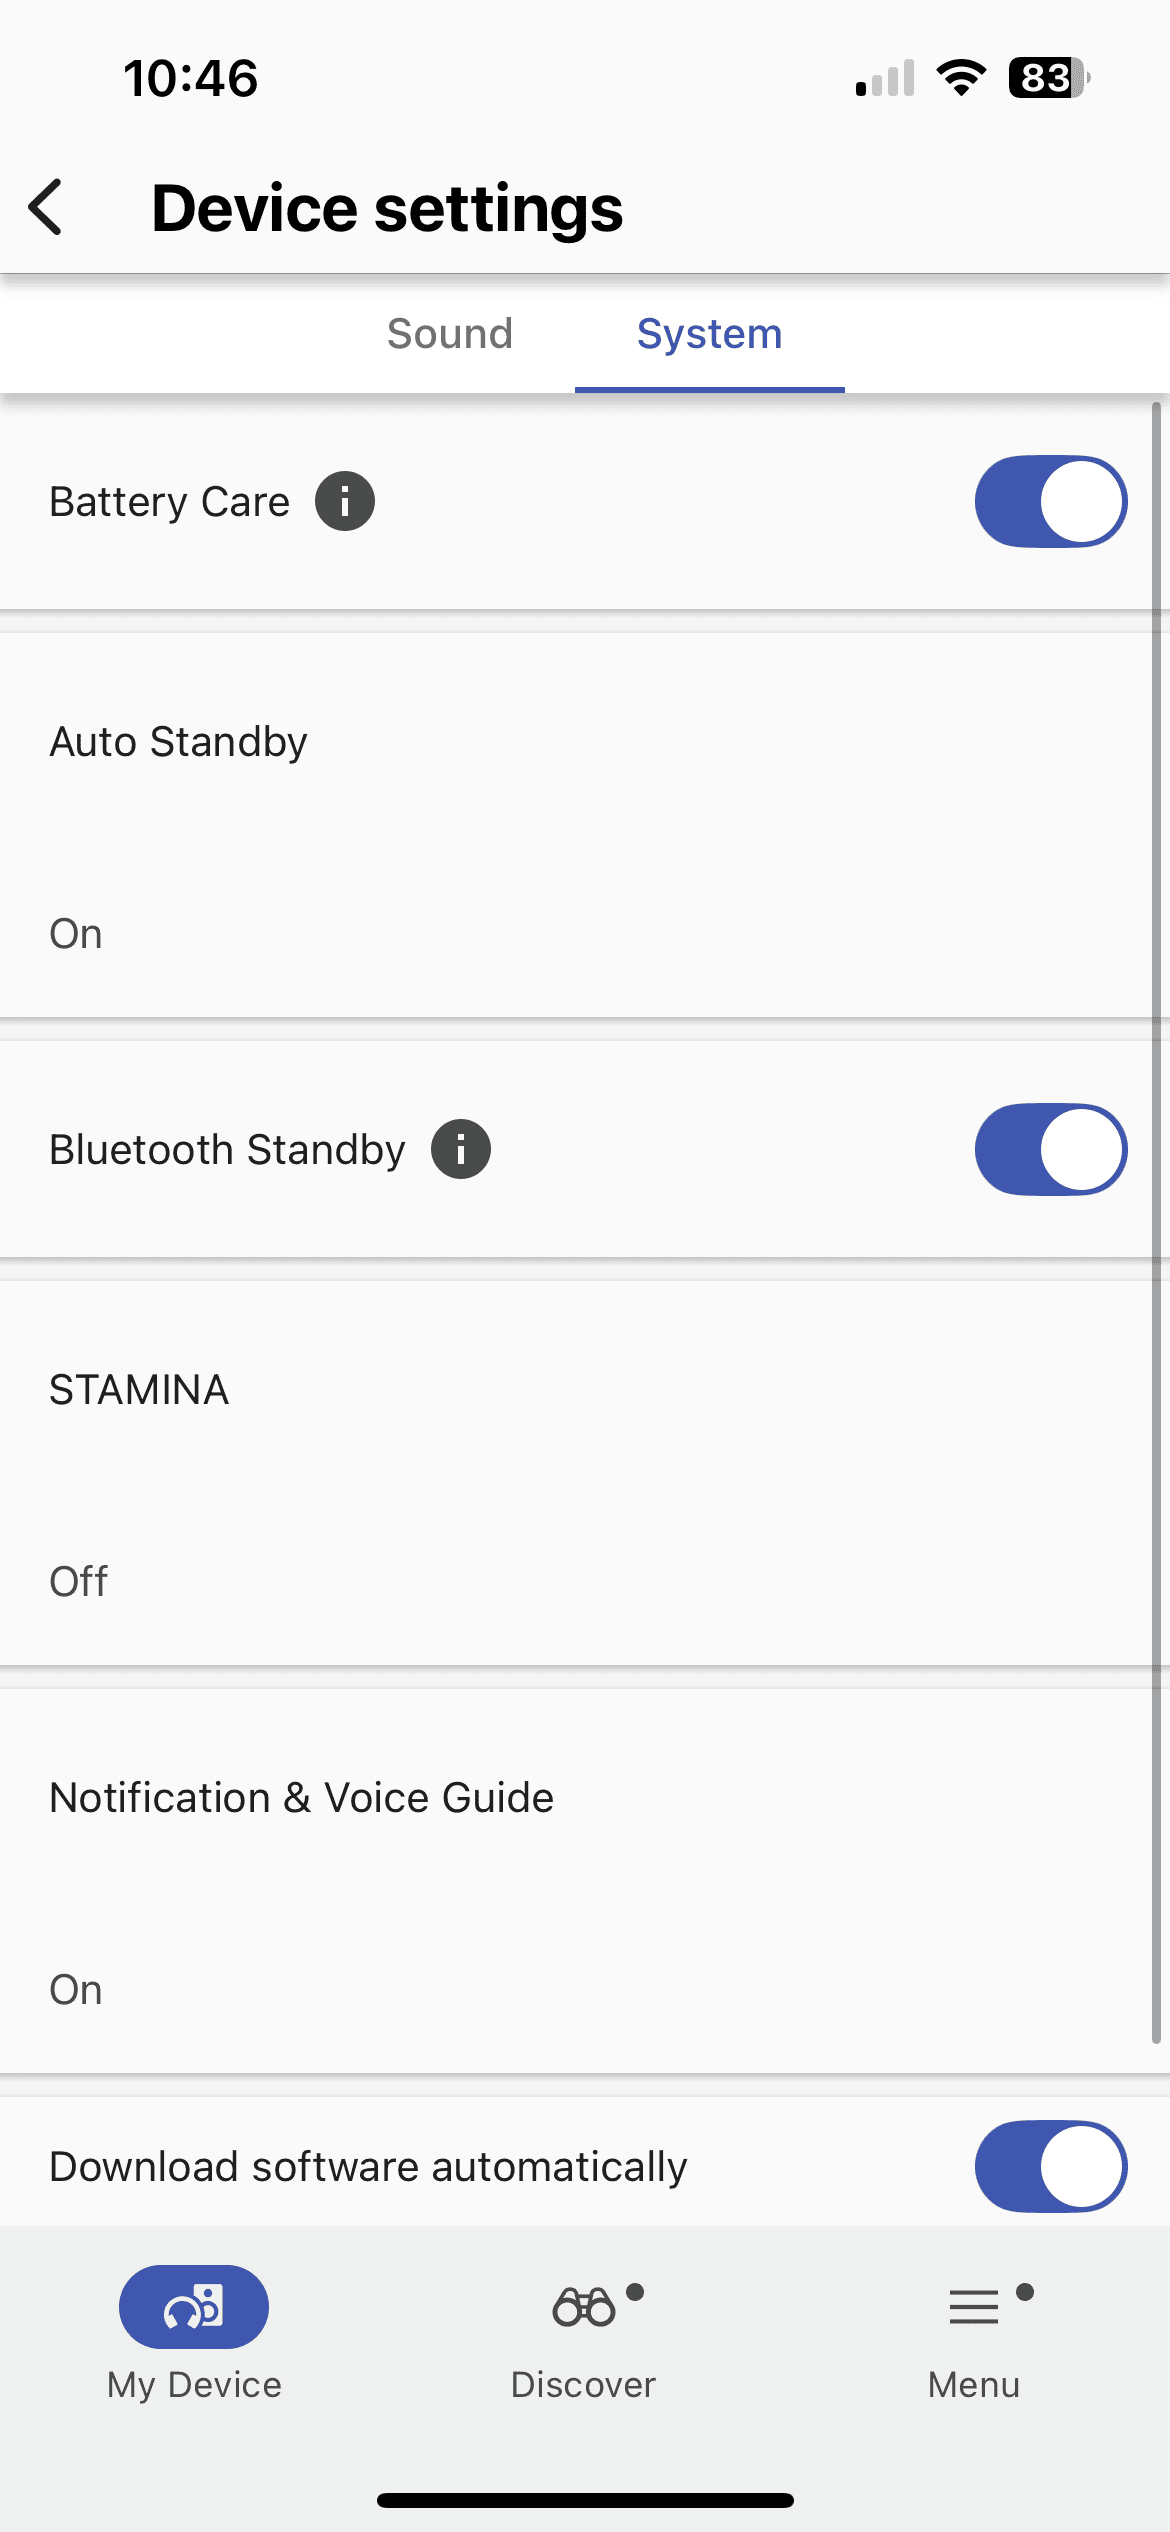This screenshot has width=1170, height=2532.
Task: Tap the Wi-Fi status icon
Action: (x=961, y=78)
